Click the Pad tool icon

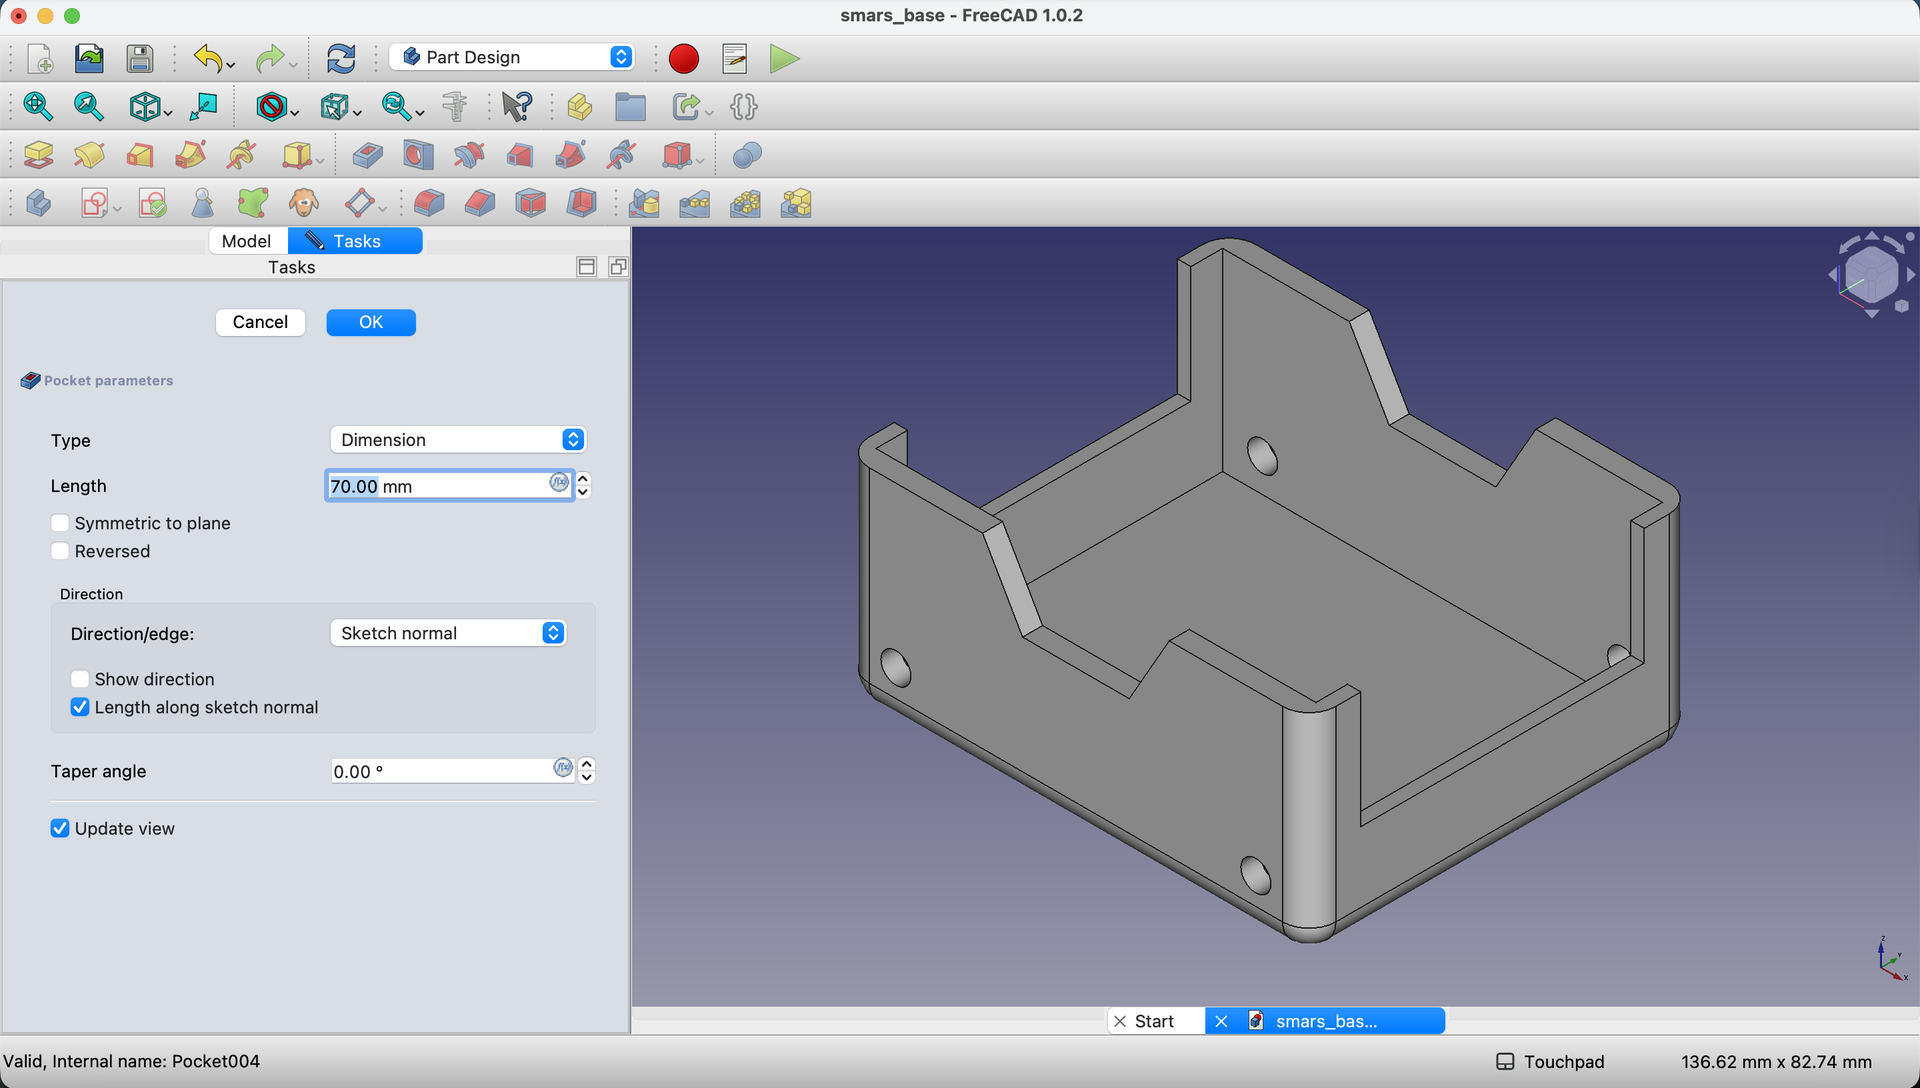tap(38, 155)
